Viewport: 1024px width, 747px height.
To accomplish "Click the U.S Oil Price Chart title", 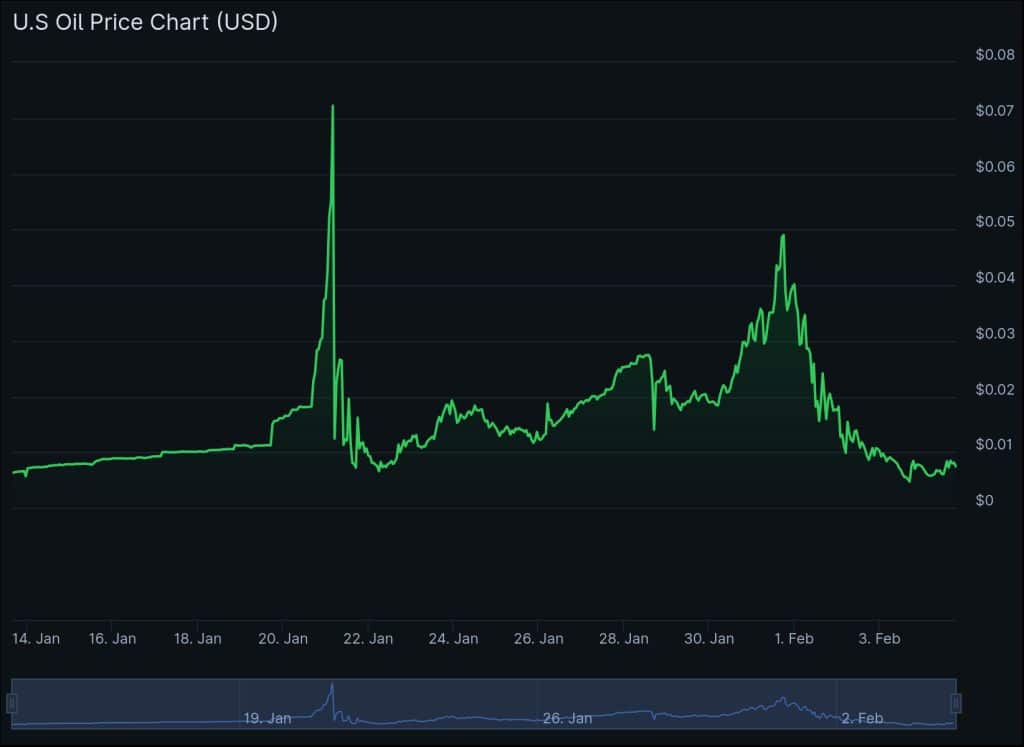I will (x=143, y=21).
